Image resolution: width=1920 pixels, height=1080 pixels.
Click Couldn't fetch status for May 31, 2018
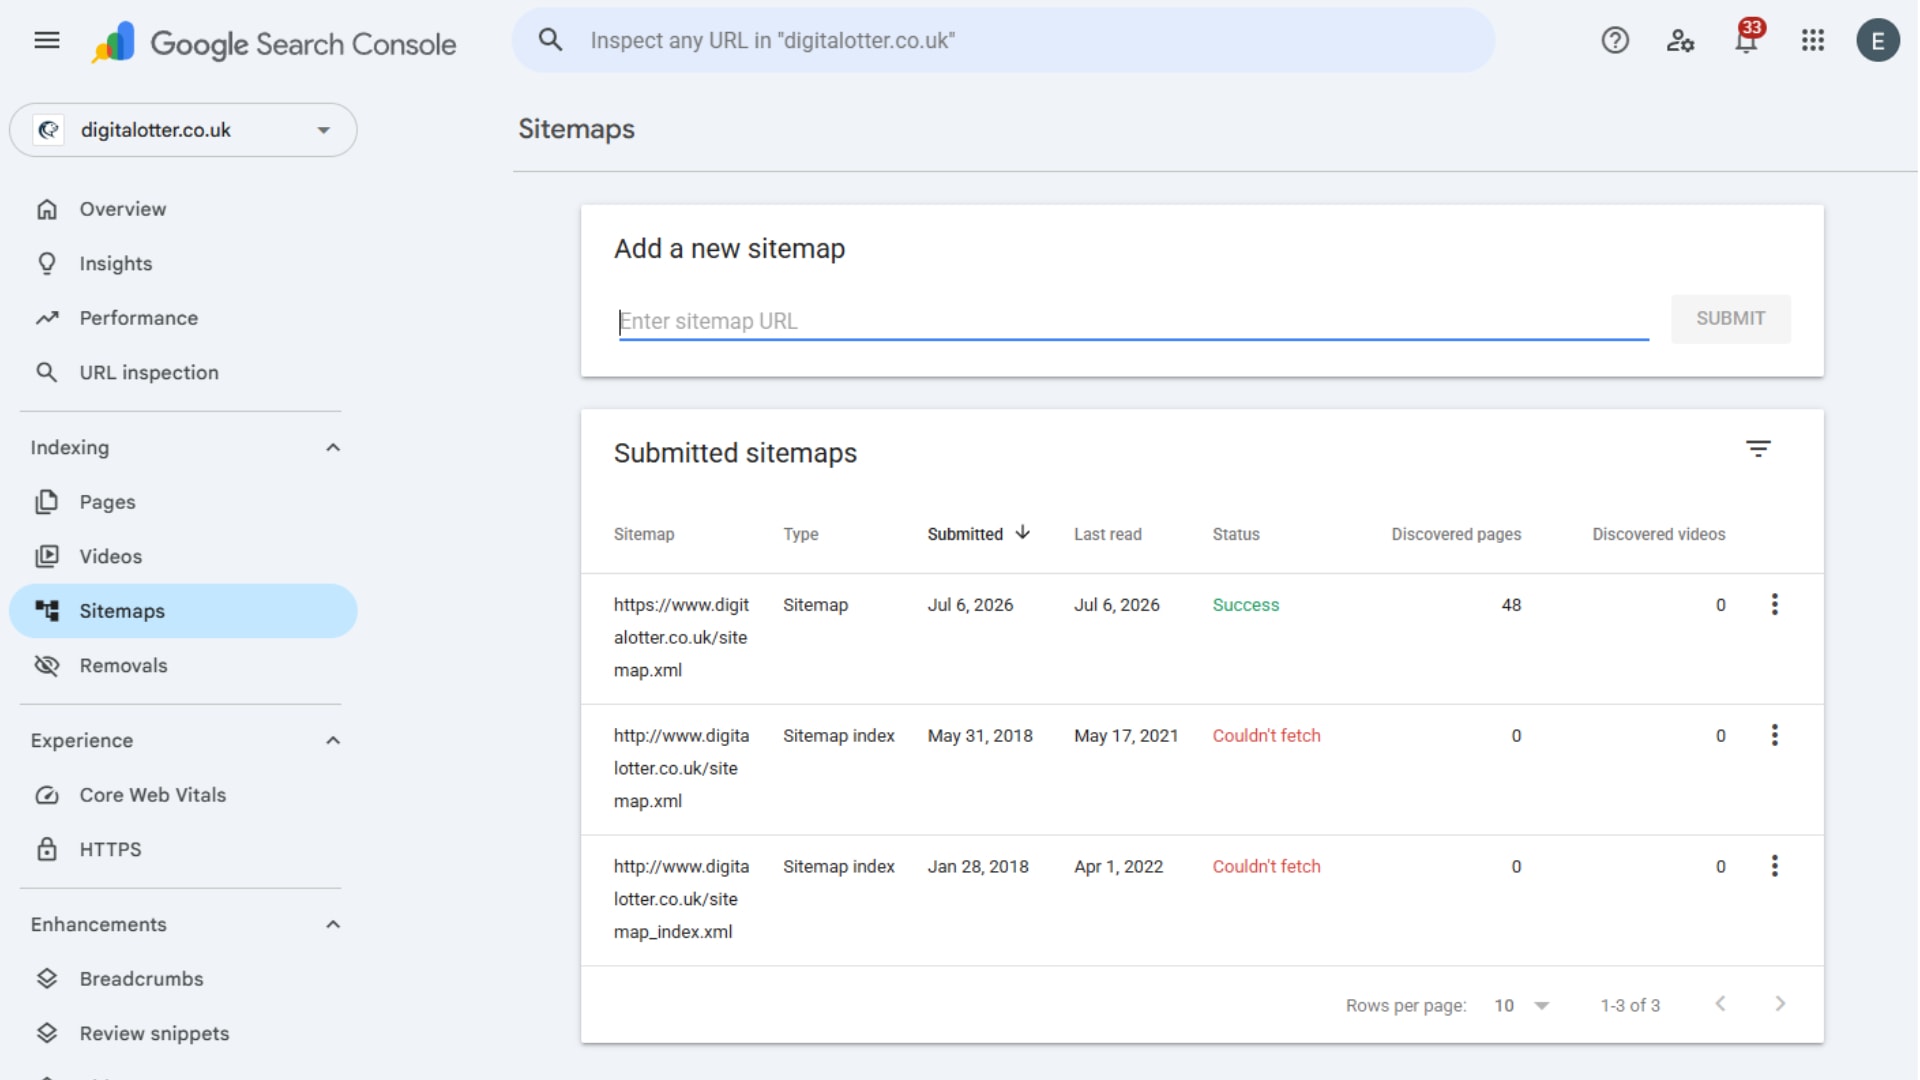pyautogui.click(x=1266, y=736)
